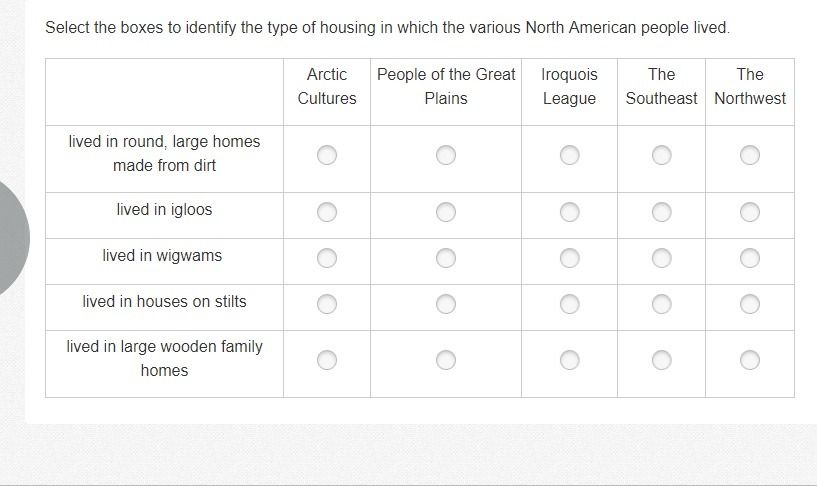Select Great Plains for round dirt homes
The image size is (817, 486).
pyautogui.click(x=445, y=155)
